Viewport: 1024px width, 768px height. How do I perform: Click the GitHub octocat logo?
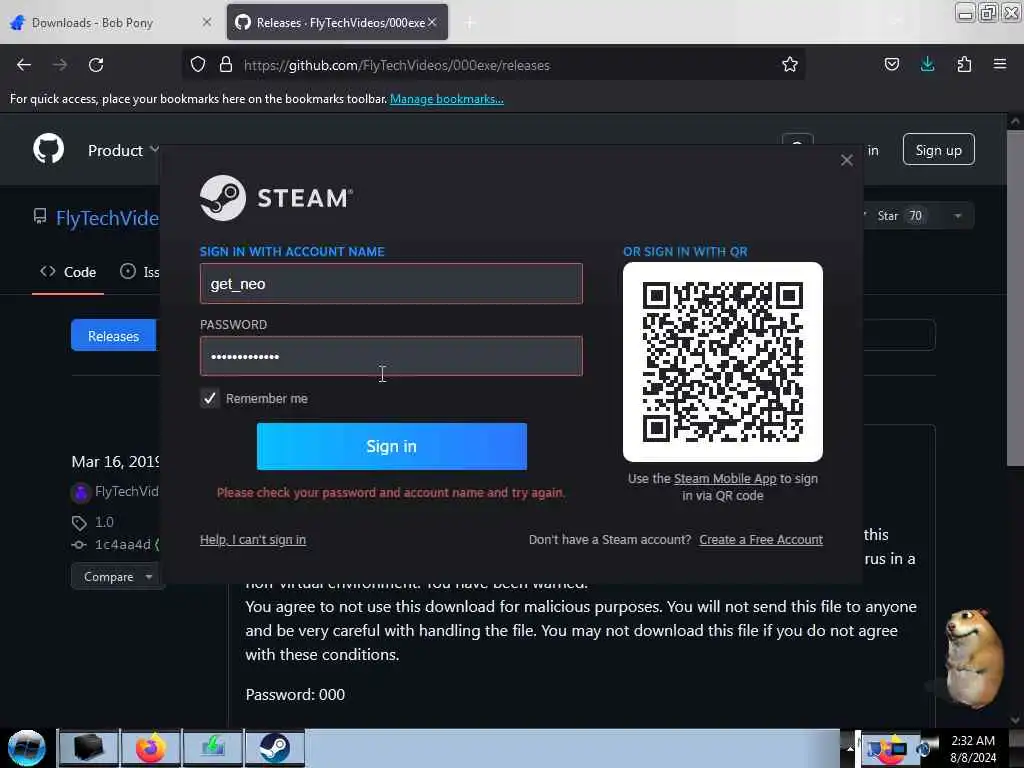pos(49,149)
